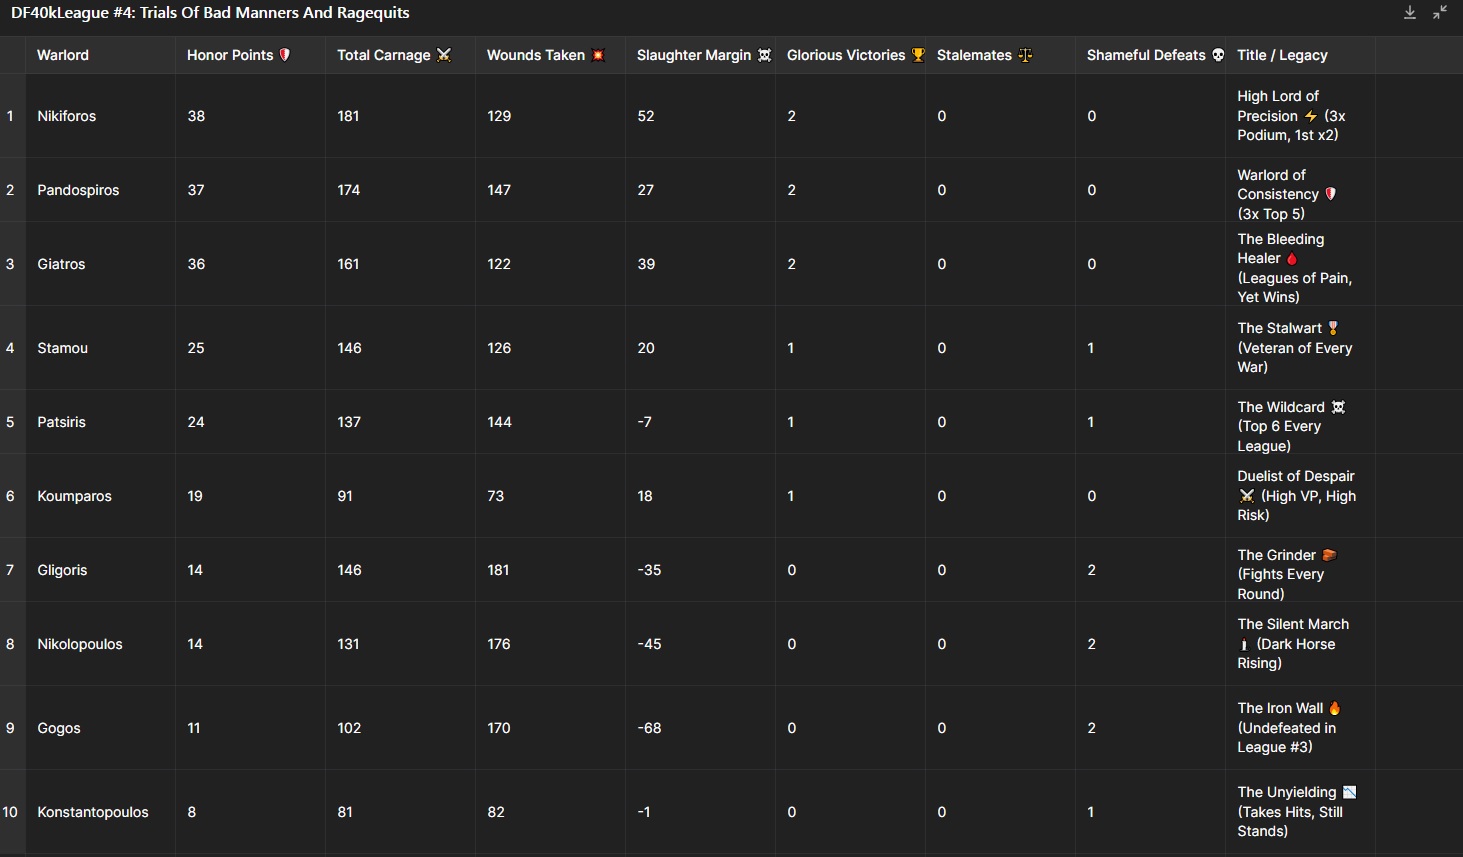The image size is (1463, 857).
Task: Click Giatros's Bleeding Healer title cell
Action: click(1294, 268)
